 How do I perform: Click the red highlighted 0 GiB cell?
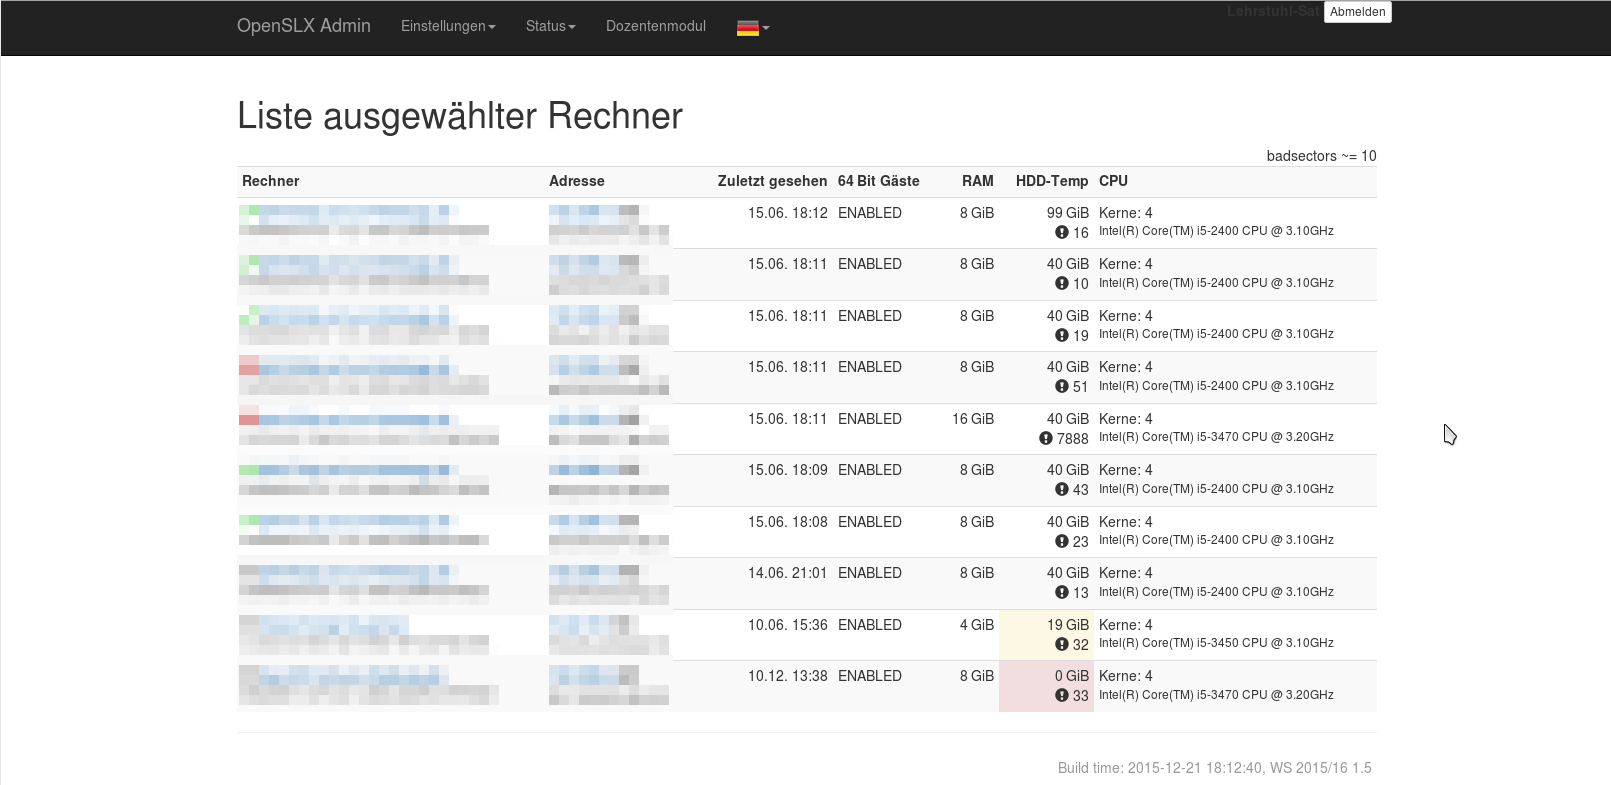pyautogui.click(x=1046, y=685)
